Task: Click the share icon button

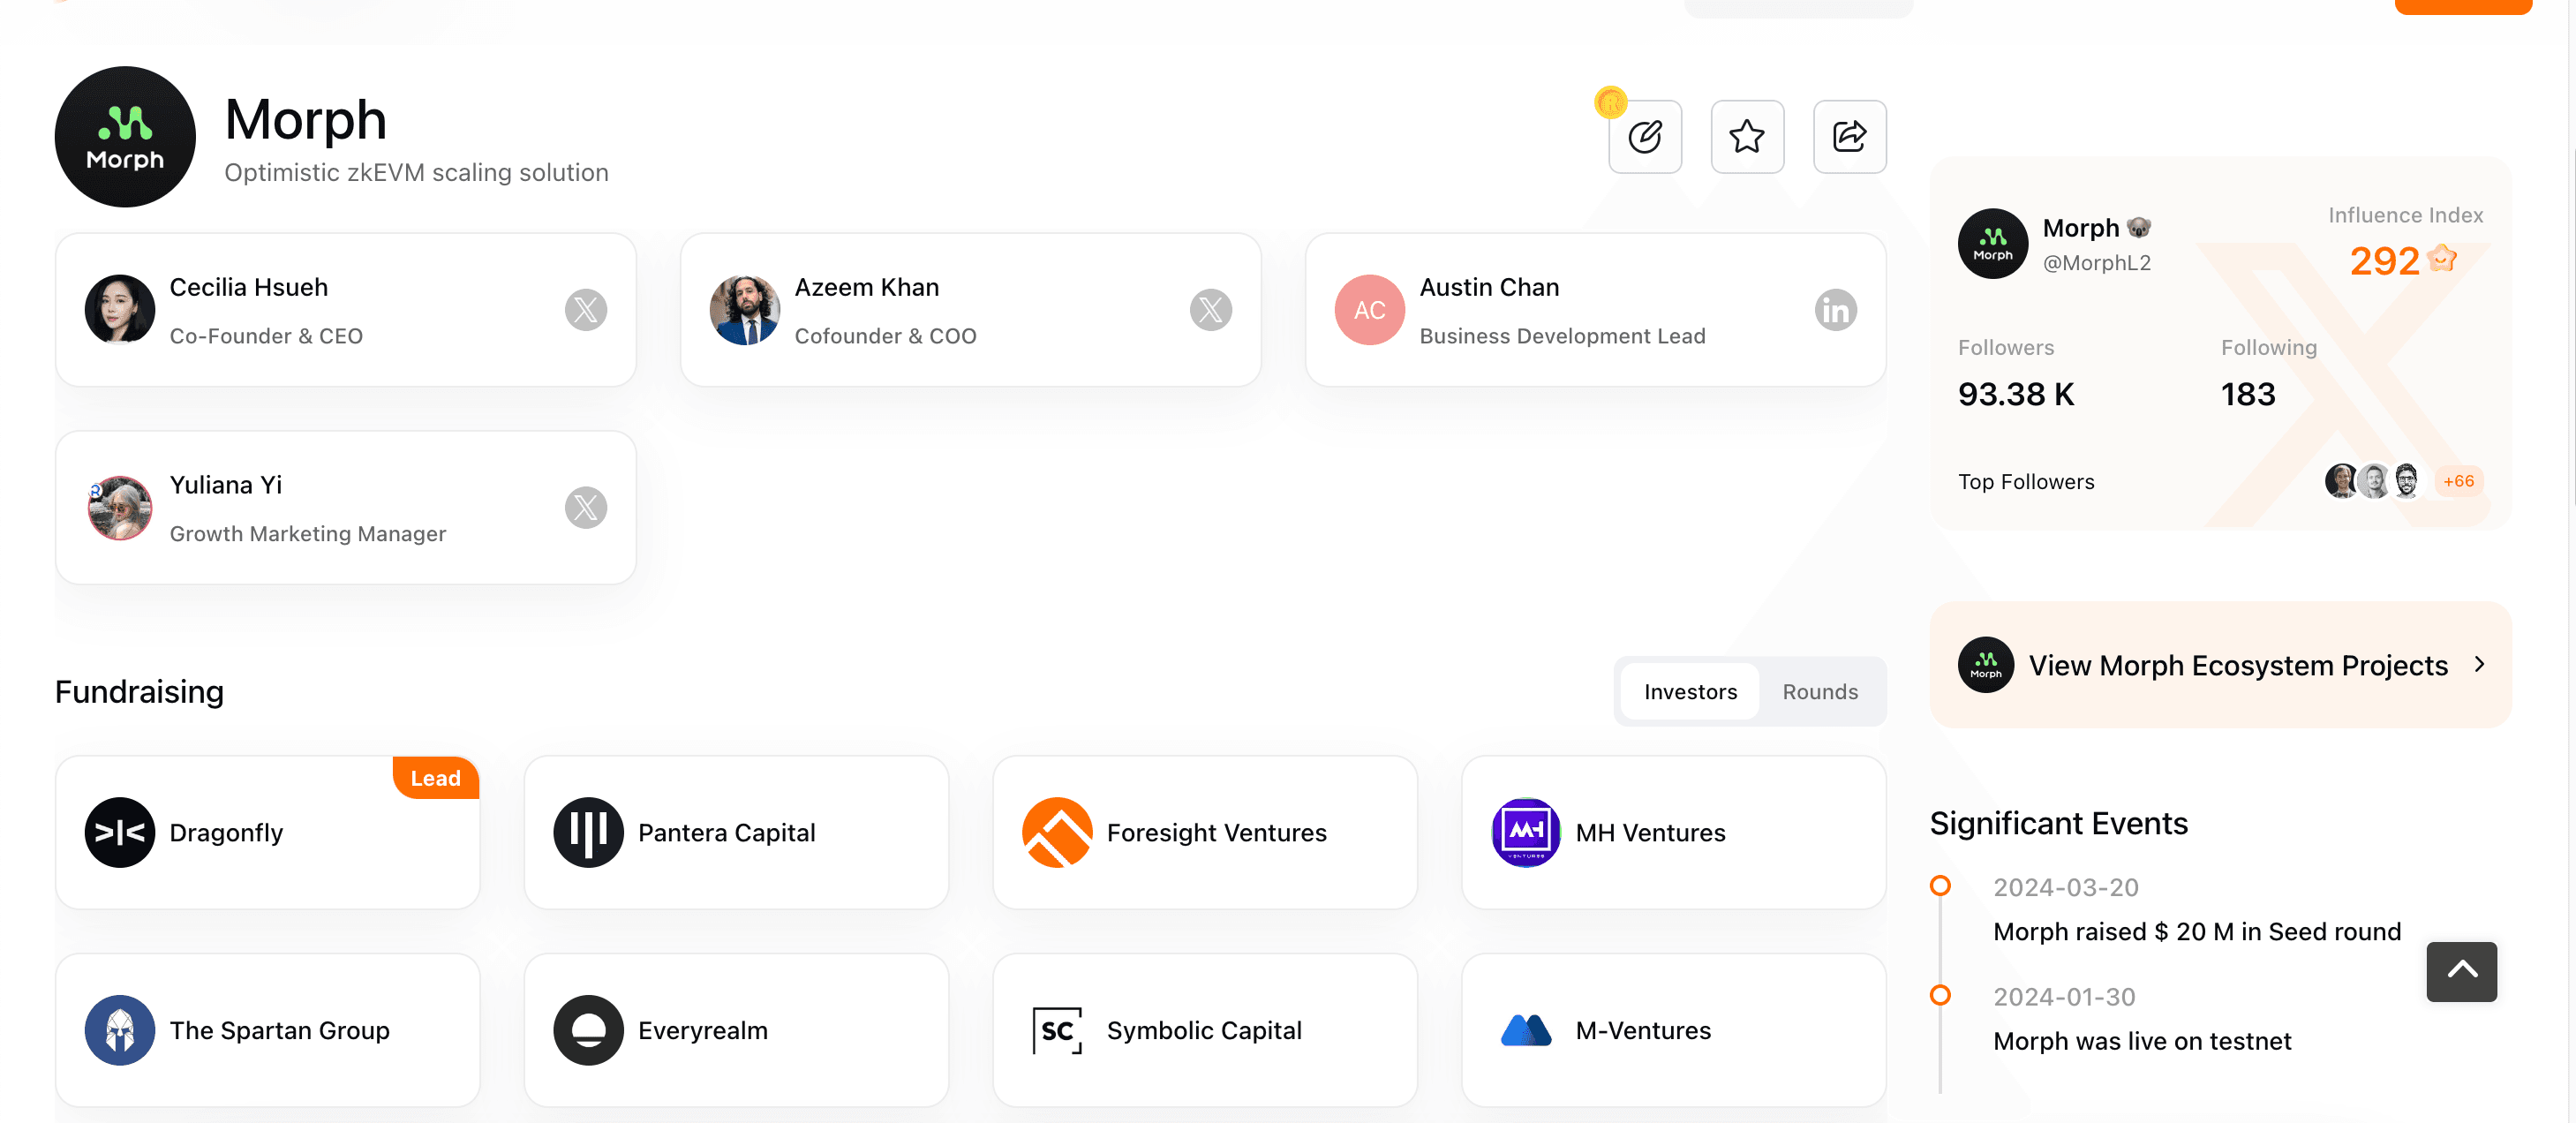Action: click(1850, 137)
